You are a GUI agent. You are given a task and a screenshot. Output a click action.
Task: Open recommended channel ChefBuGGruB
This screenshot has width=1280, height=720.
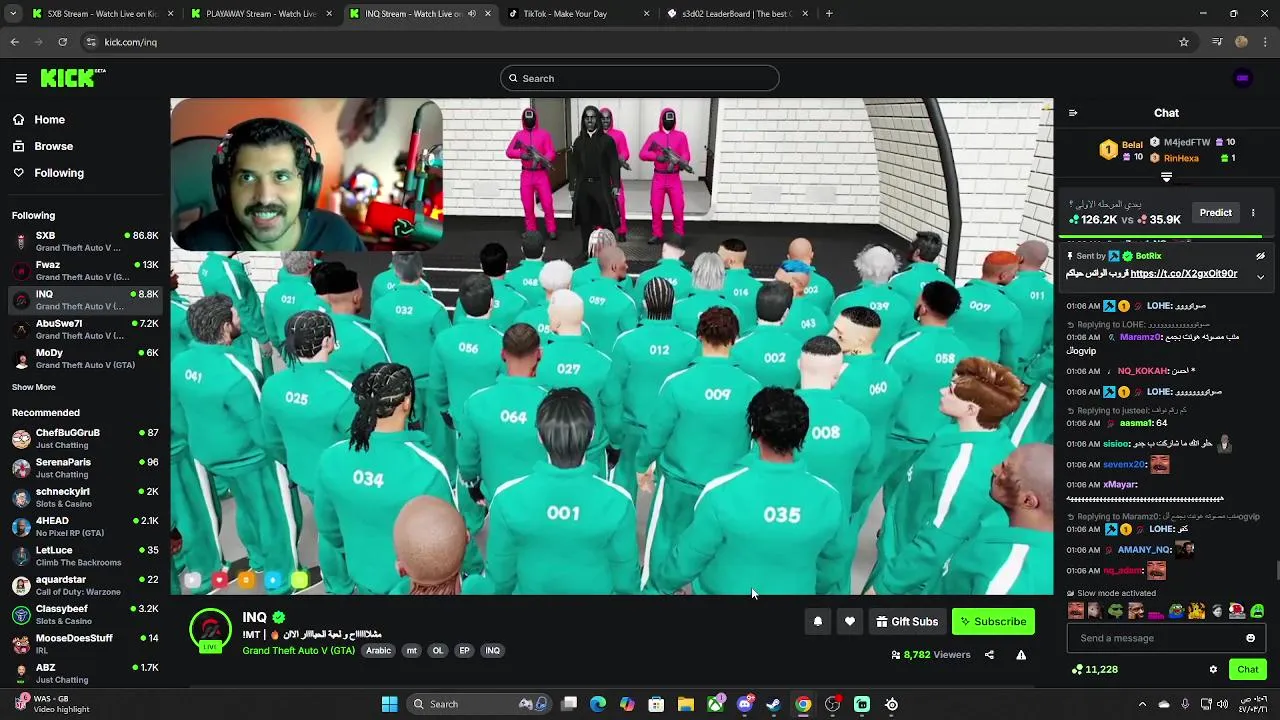click(85, 438)
